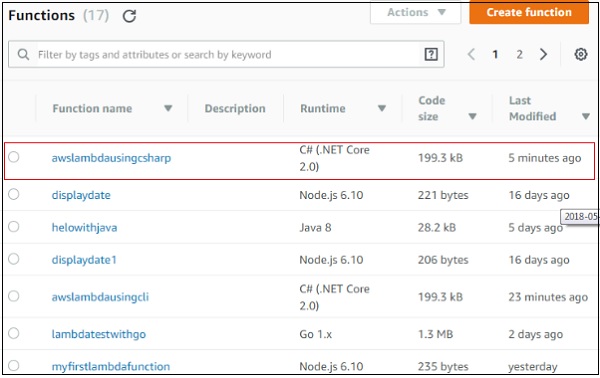Select lambdatestwithgo radio button
The width and height of the screenshot is (600, 378).
point(14,333)
